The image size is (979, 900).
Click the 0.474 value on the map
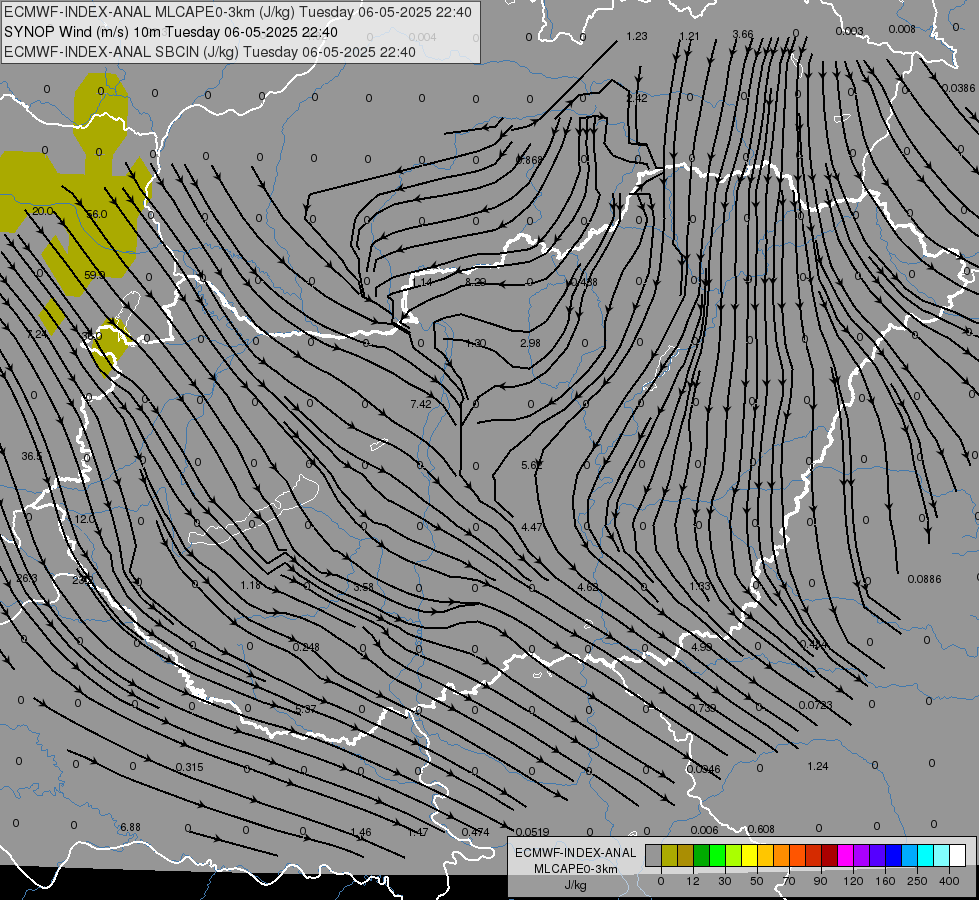[x=475, y=832]
